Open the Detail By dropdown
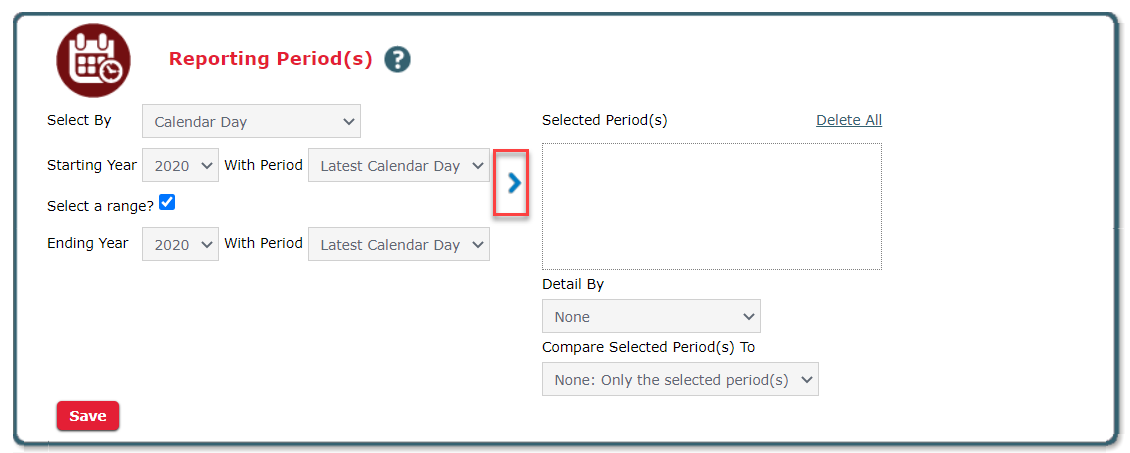 coord(651,317)
